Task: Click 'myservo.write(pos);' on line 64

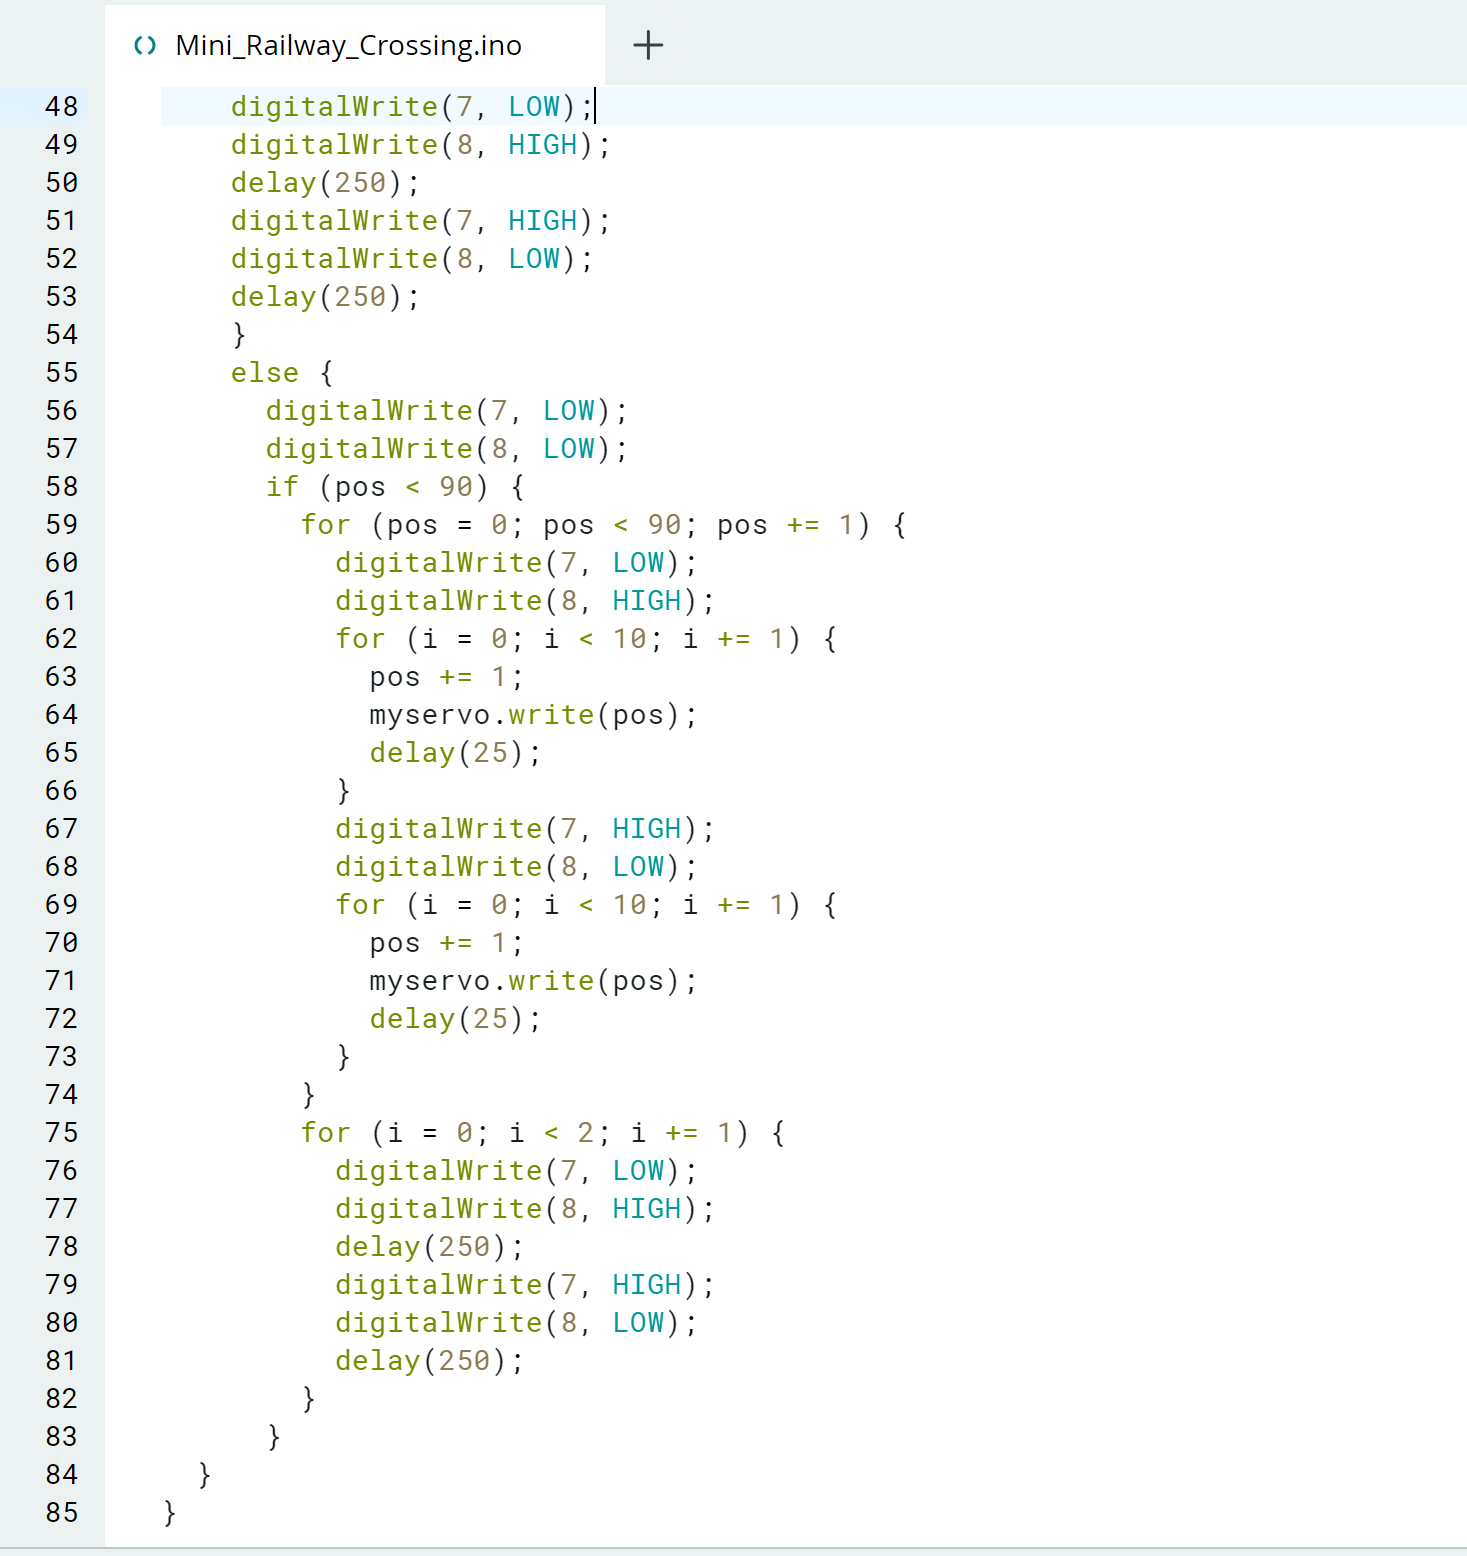Action: point(533,714)
